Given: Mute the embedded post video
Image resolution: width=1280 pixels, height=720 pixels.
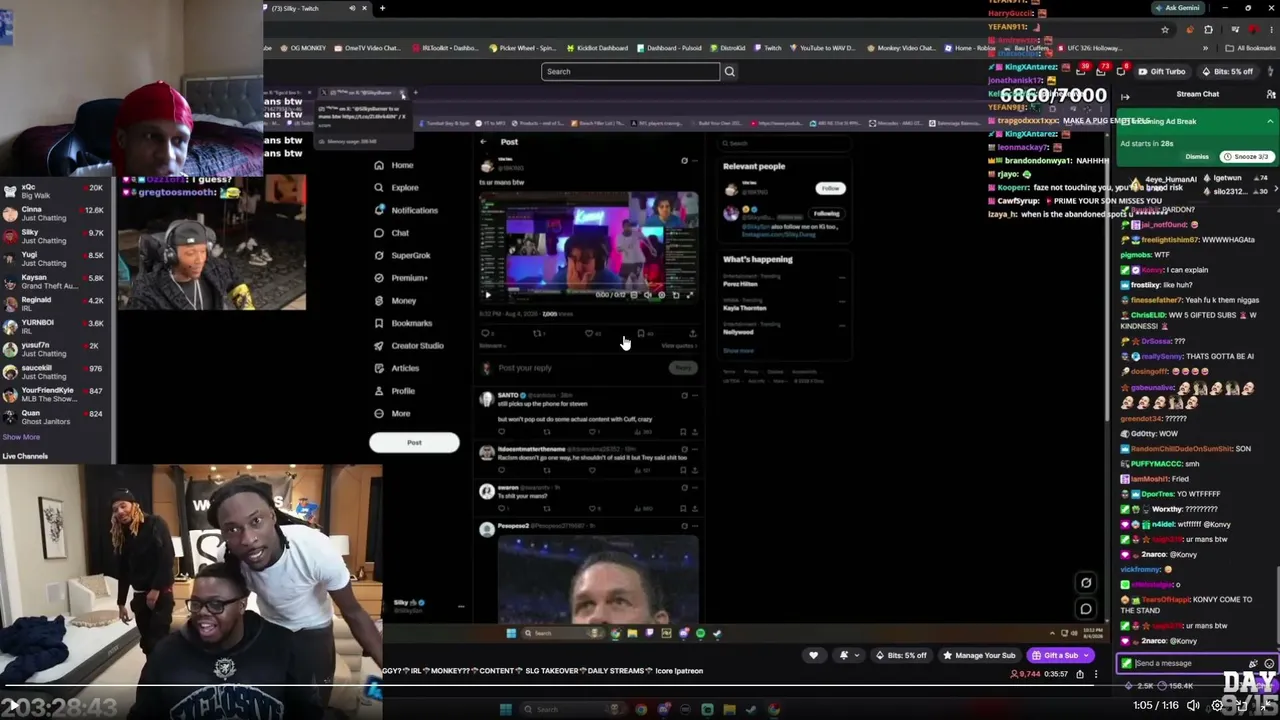Looking at the screenshot, I should 647,295.
